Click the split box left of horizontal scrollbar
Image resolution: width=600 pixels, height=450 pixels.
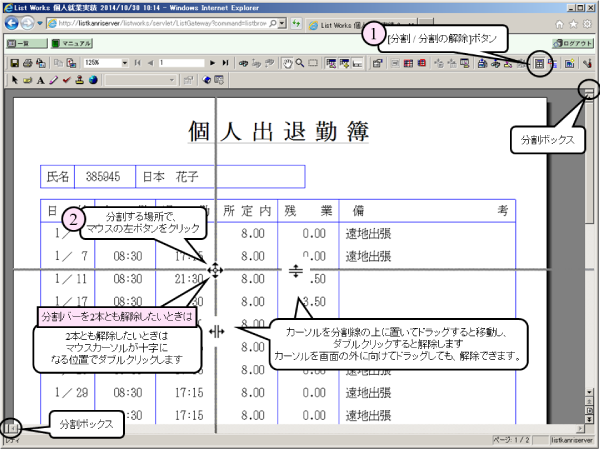click(7, 428)
